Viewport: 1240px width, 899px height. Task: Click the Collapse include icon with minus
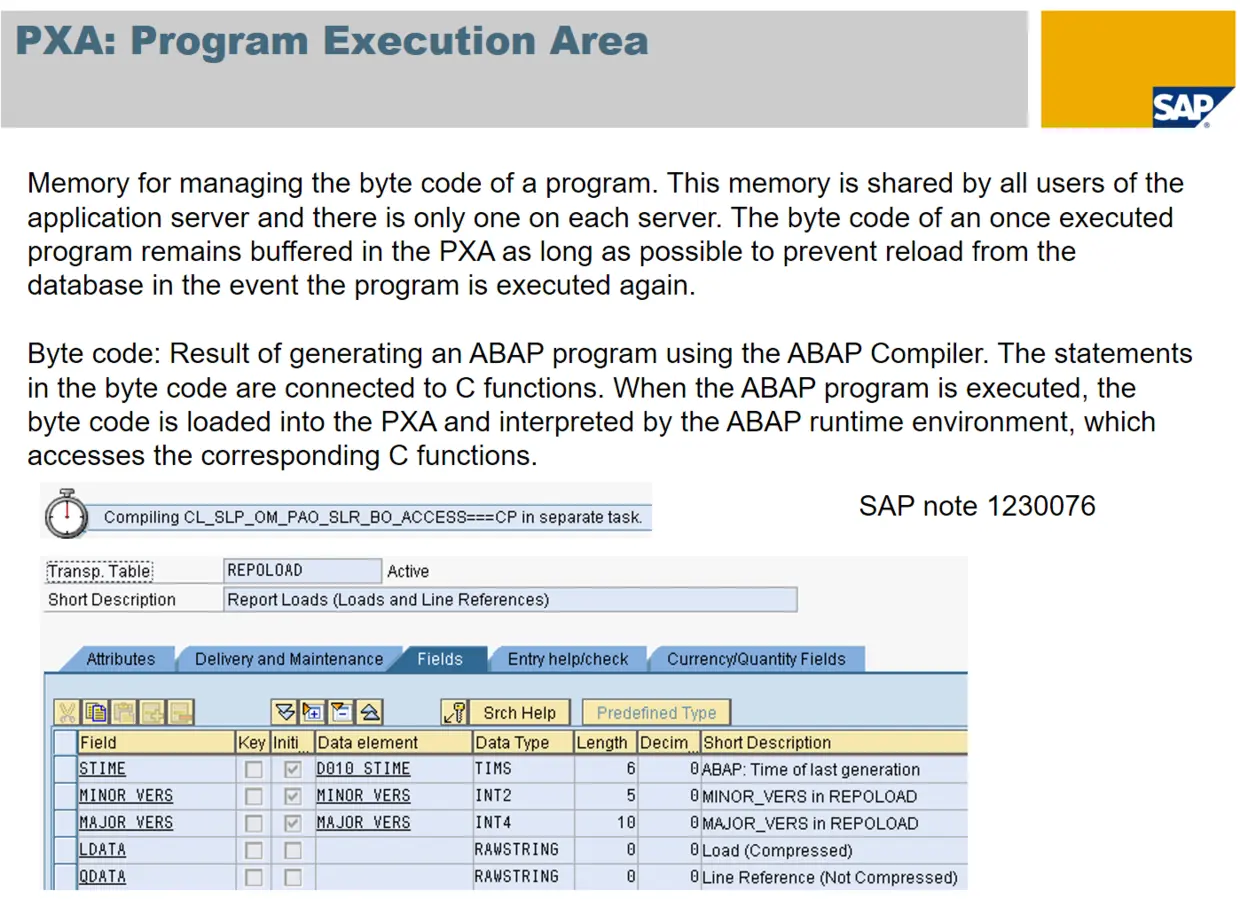341,712
